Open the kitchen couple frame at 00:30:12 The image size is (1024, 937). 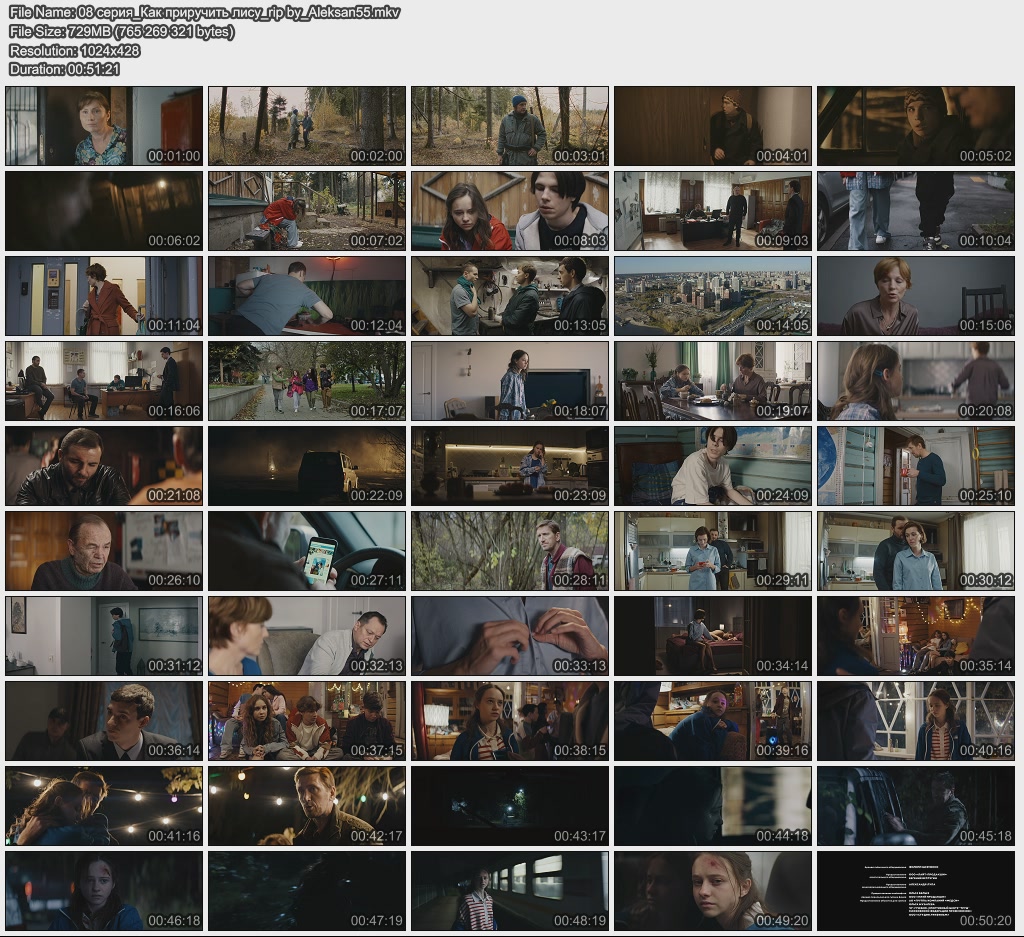(x=915, y=551)
